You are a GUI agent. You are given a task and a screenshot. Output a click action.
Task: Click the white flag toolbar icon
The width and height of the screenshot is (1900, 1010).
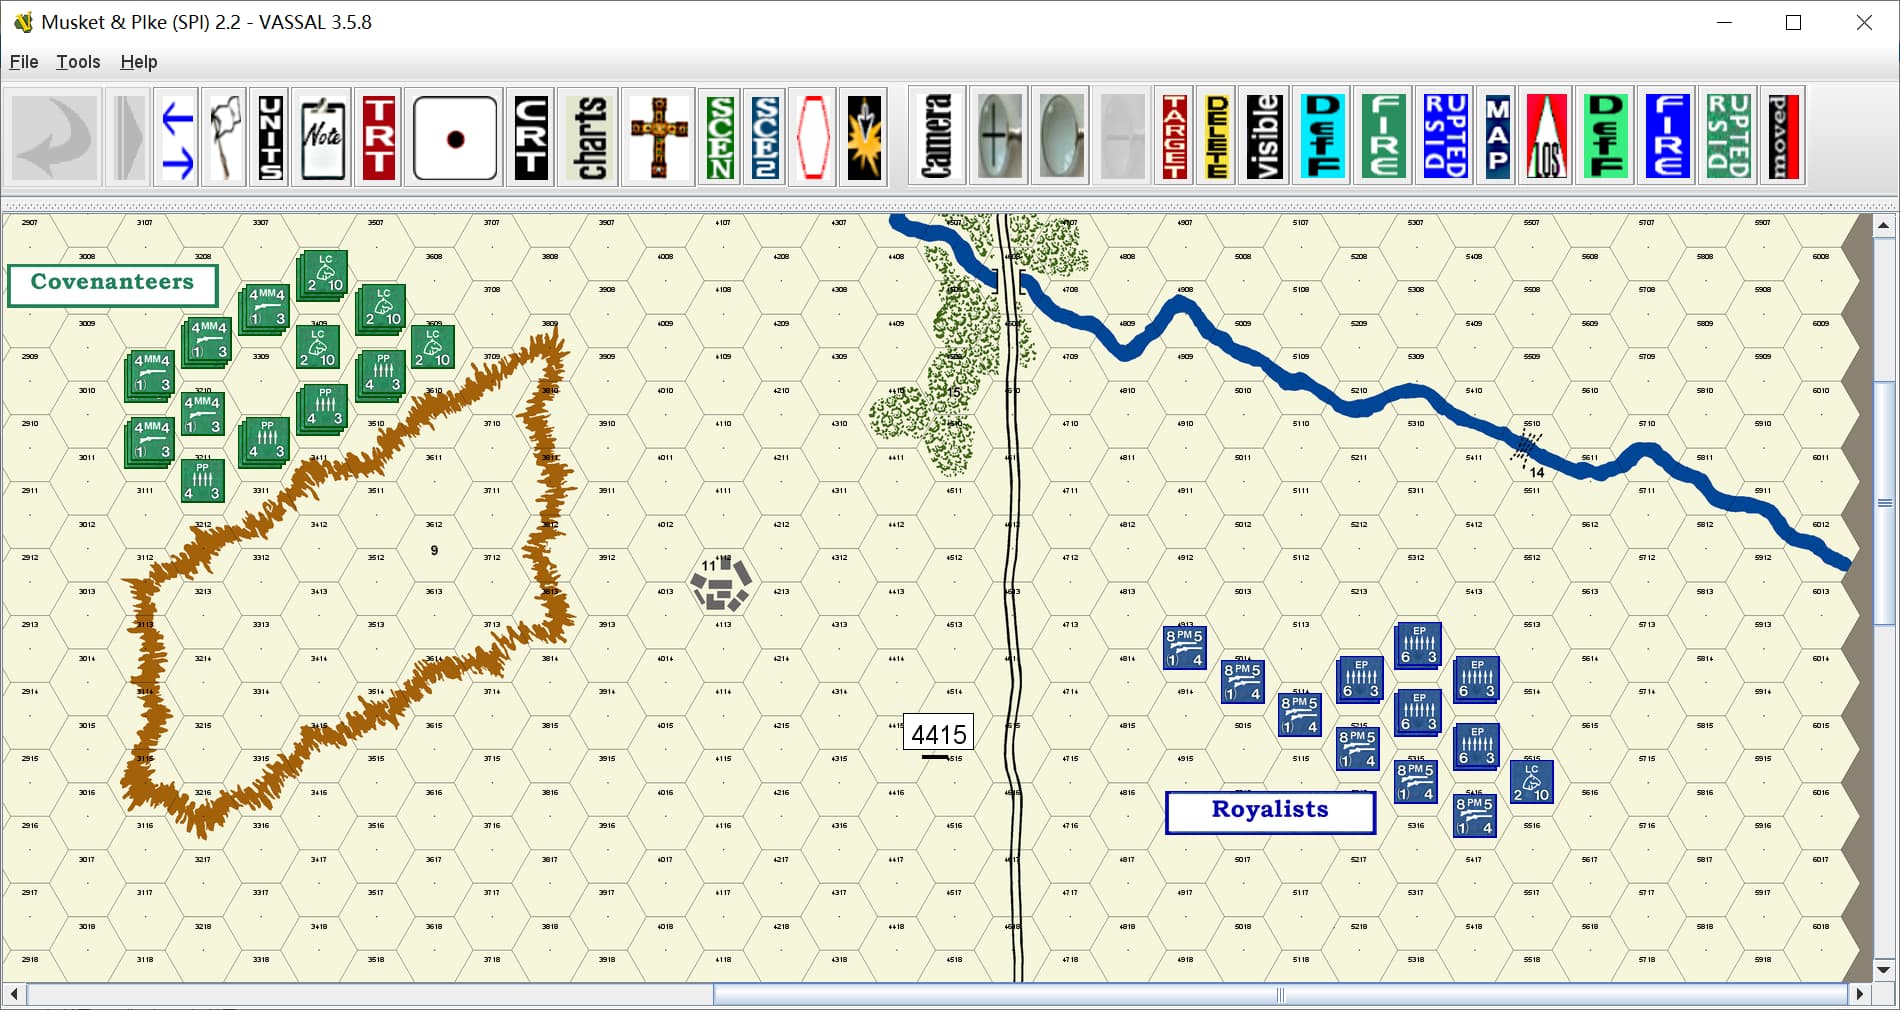224,137
